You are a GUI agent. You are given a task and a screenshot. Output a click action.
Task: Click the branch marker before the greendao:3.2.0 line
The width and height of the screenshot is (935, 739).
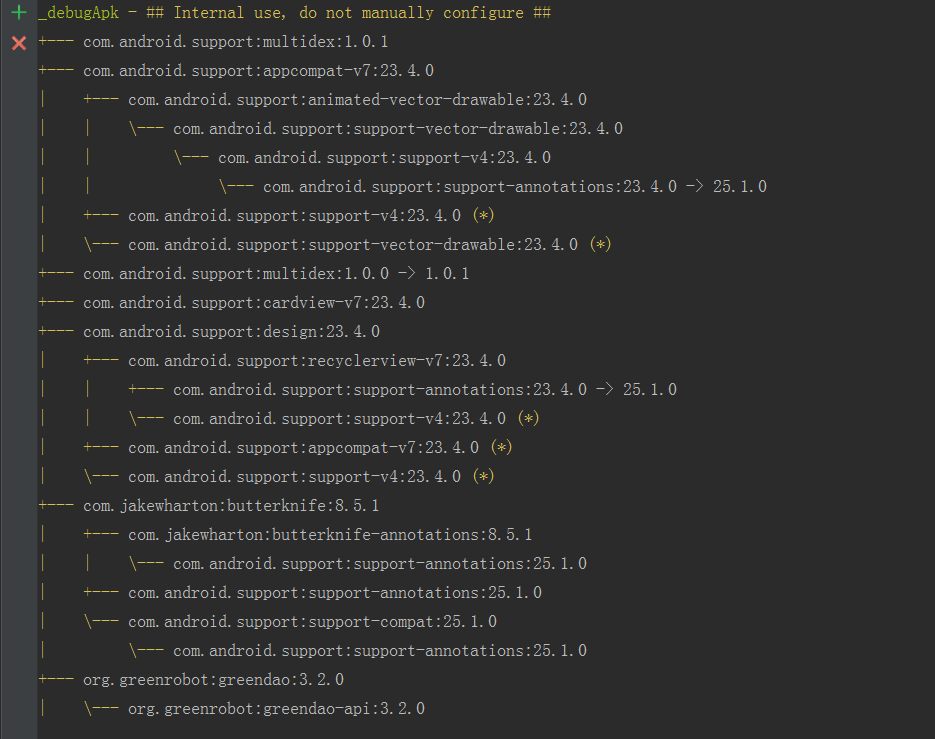coord(56,679)
